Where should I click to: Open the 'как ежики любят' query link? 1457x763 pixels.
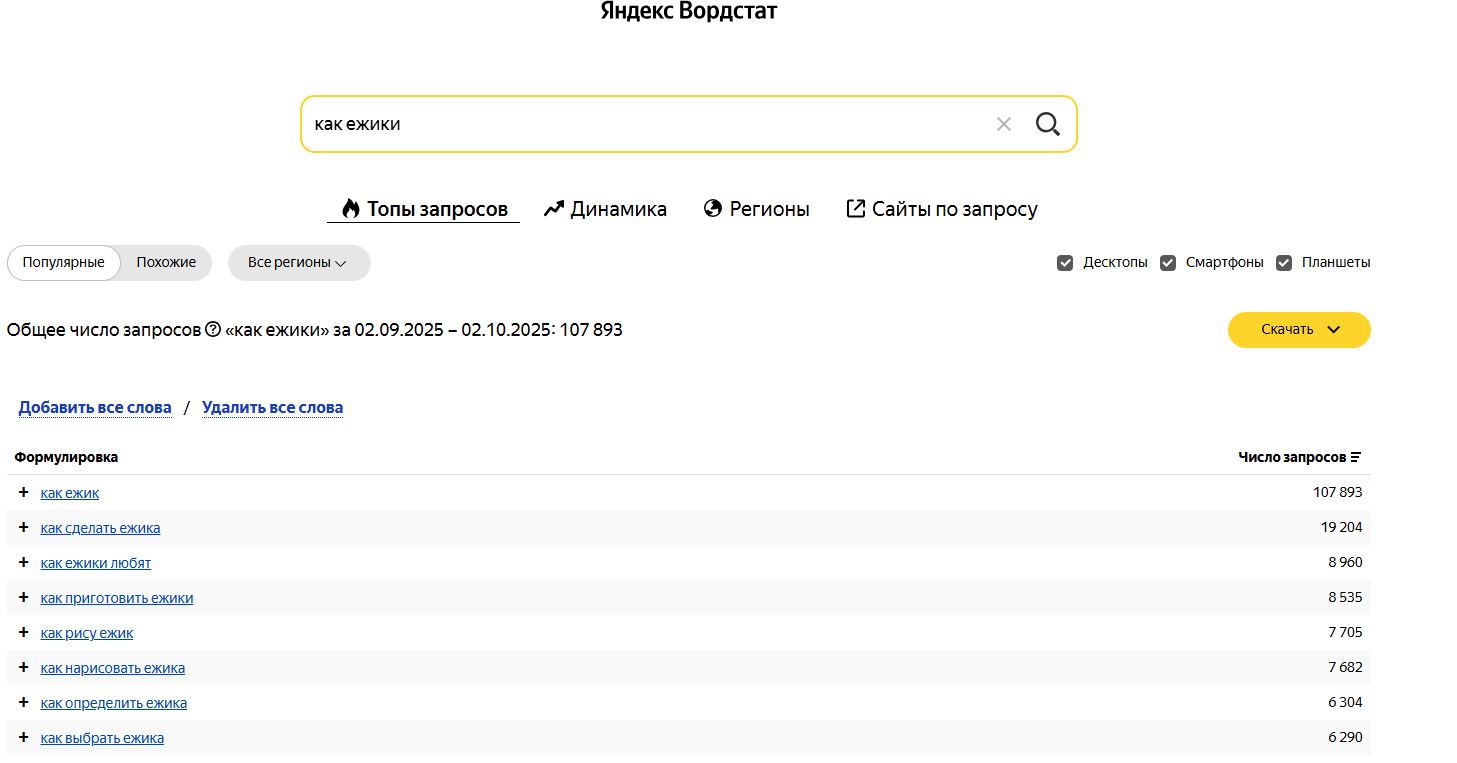point(96,563)
